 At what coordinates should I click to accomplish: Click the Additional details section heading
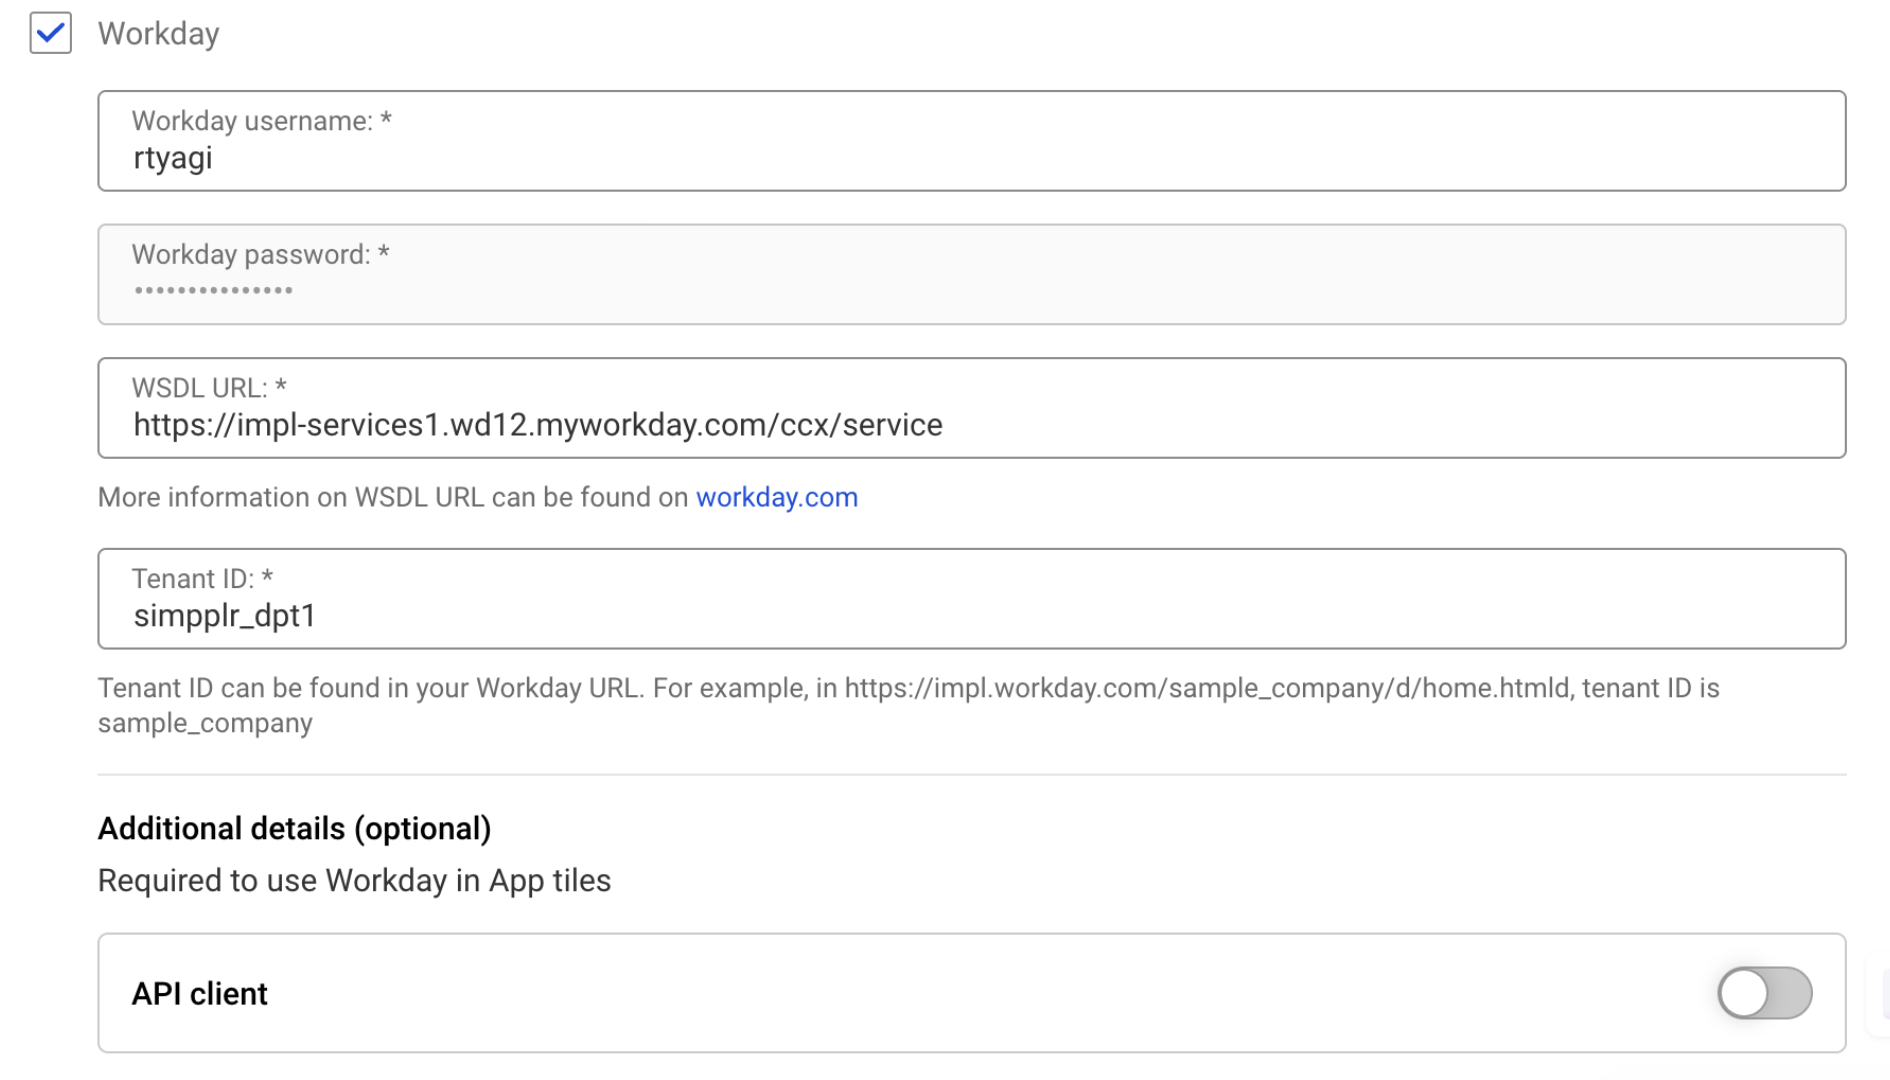294,828
